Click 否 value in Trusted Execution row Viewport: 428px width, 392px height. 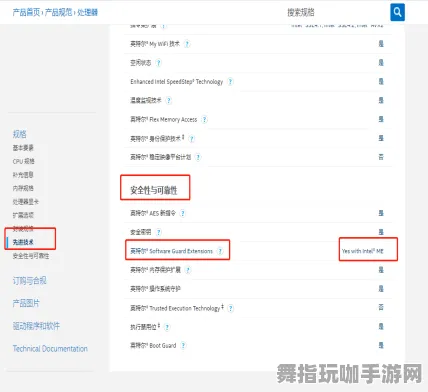381,307
